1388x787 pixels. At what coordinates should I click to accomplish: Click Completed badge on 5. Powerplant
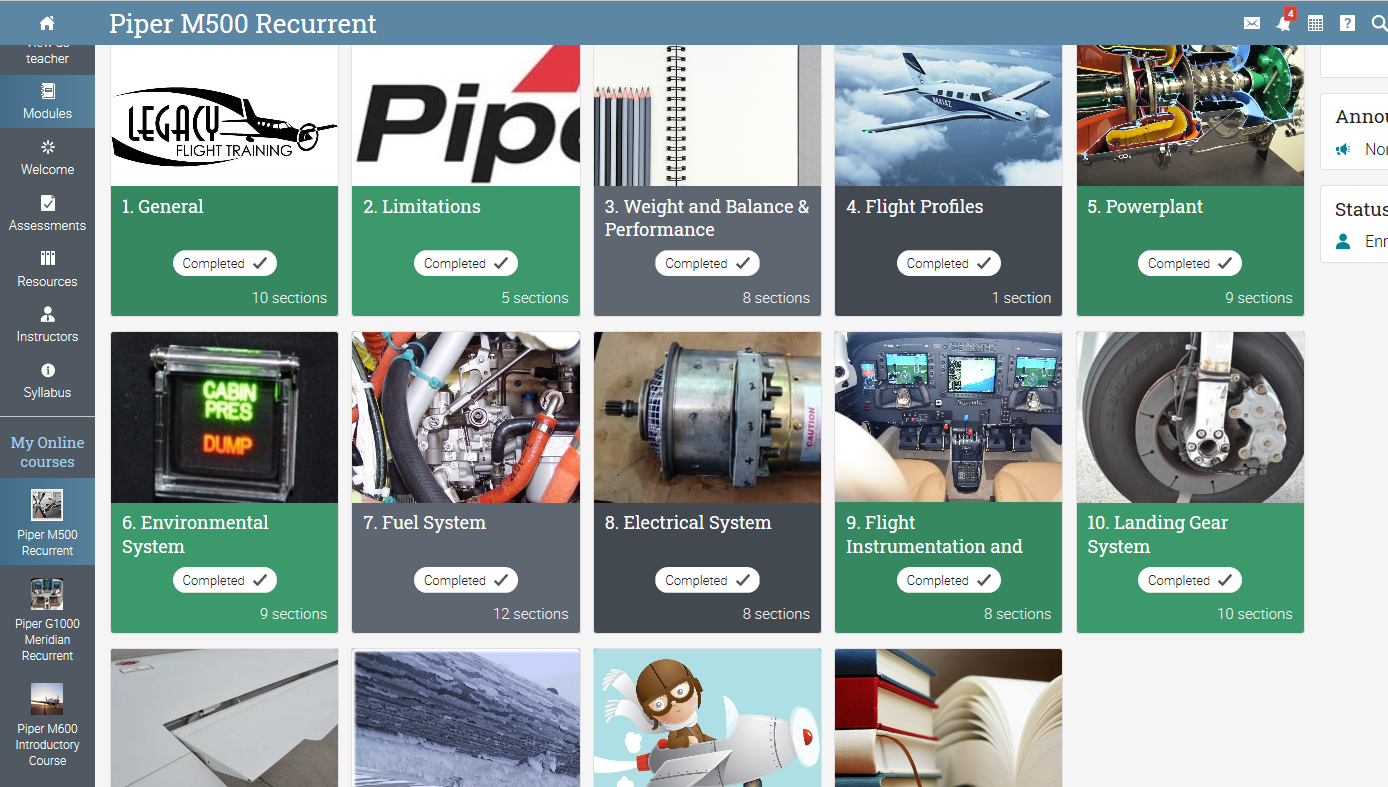point(1190,264)
